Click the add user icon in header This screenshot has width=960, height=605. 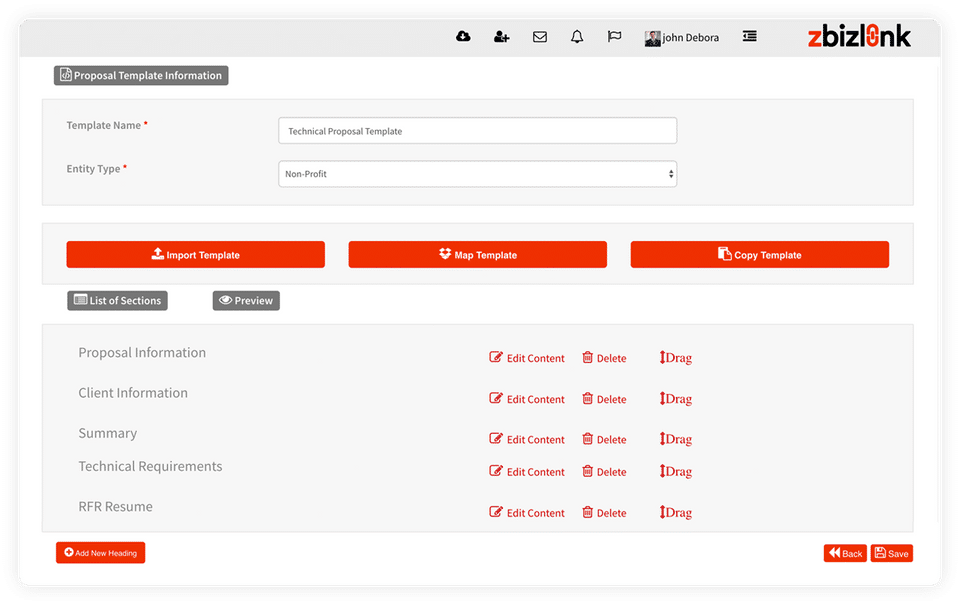[501, 37]
